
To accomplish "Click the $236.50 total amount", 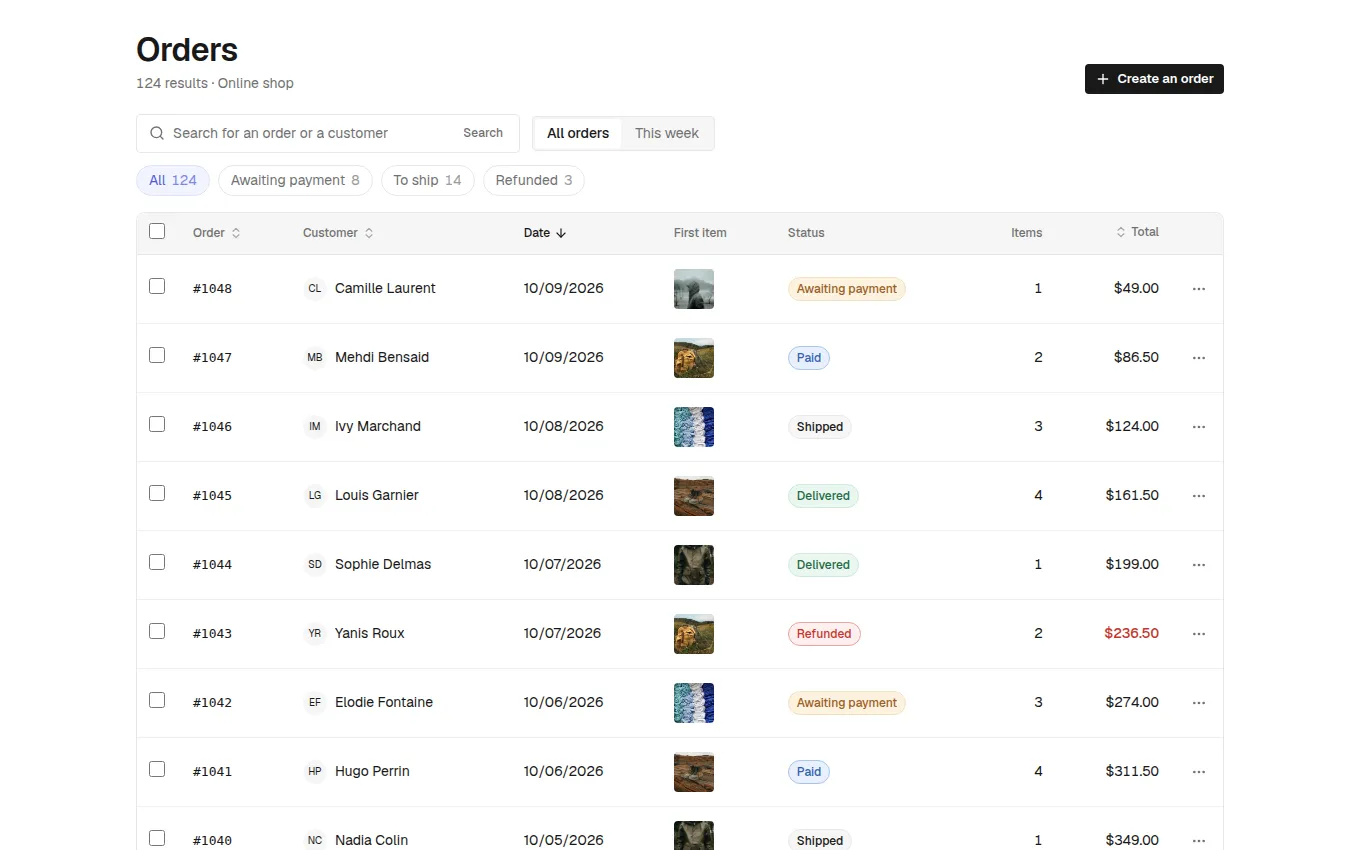I will 1131,634.
